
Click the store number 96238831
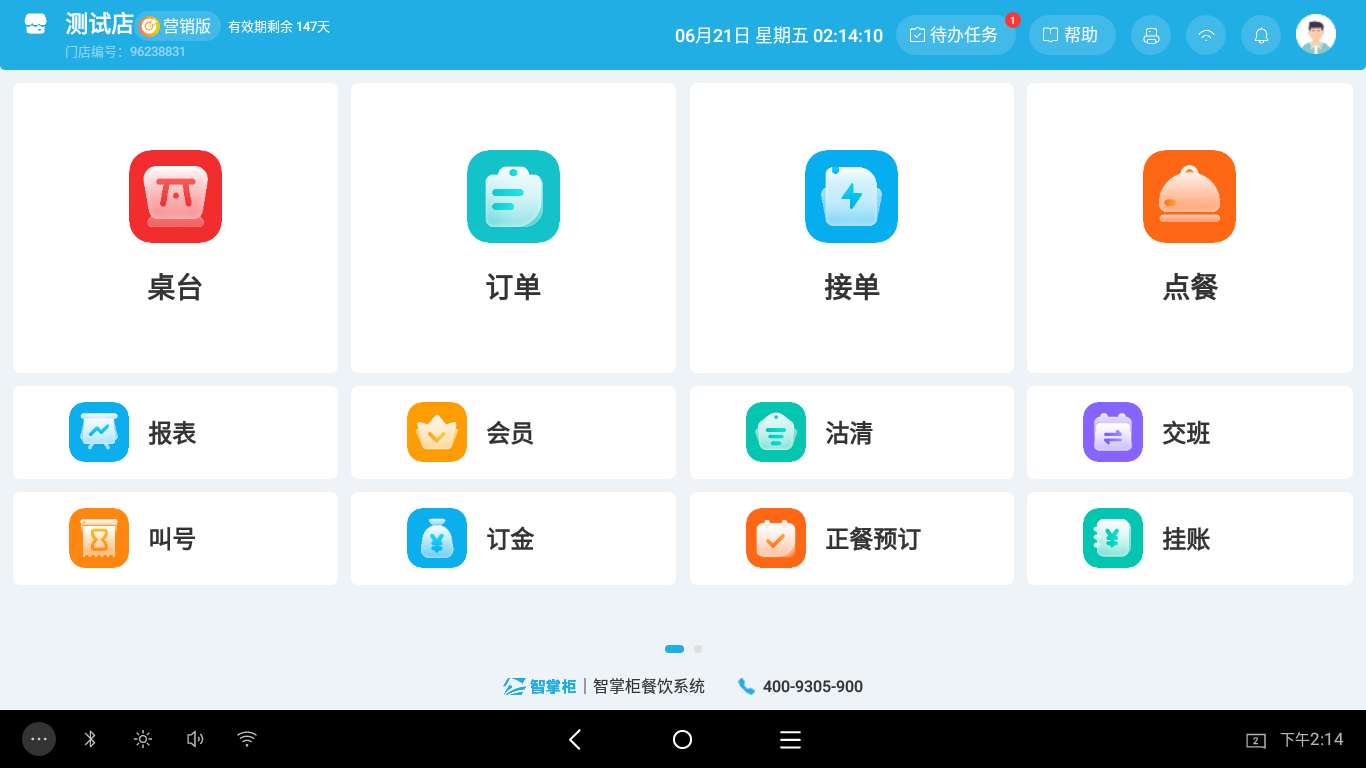coord(158,51)
